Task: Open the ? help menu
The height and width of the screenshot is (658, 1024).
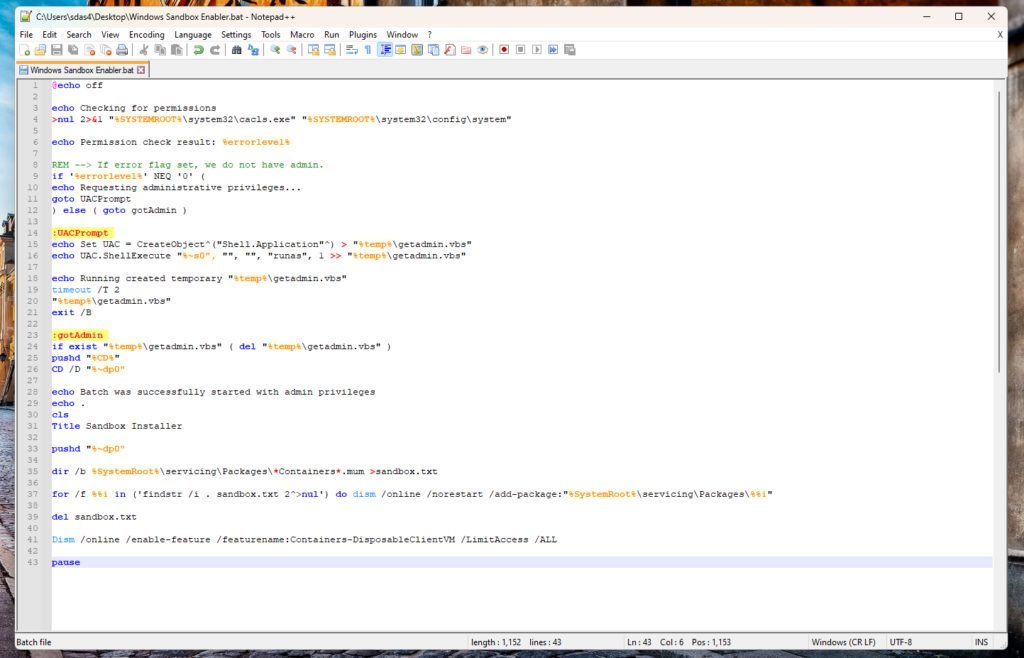Action: click(x=430, y=35)
